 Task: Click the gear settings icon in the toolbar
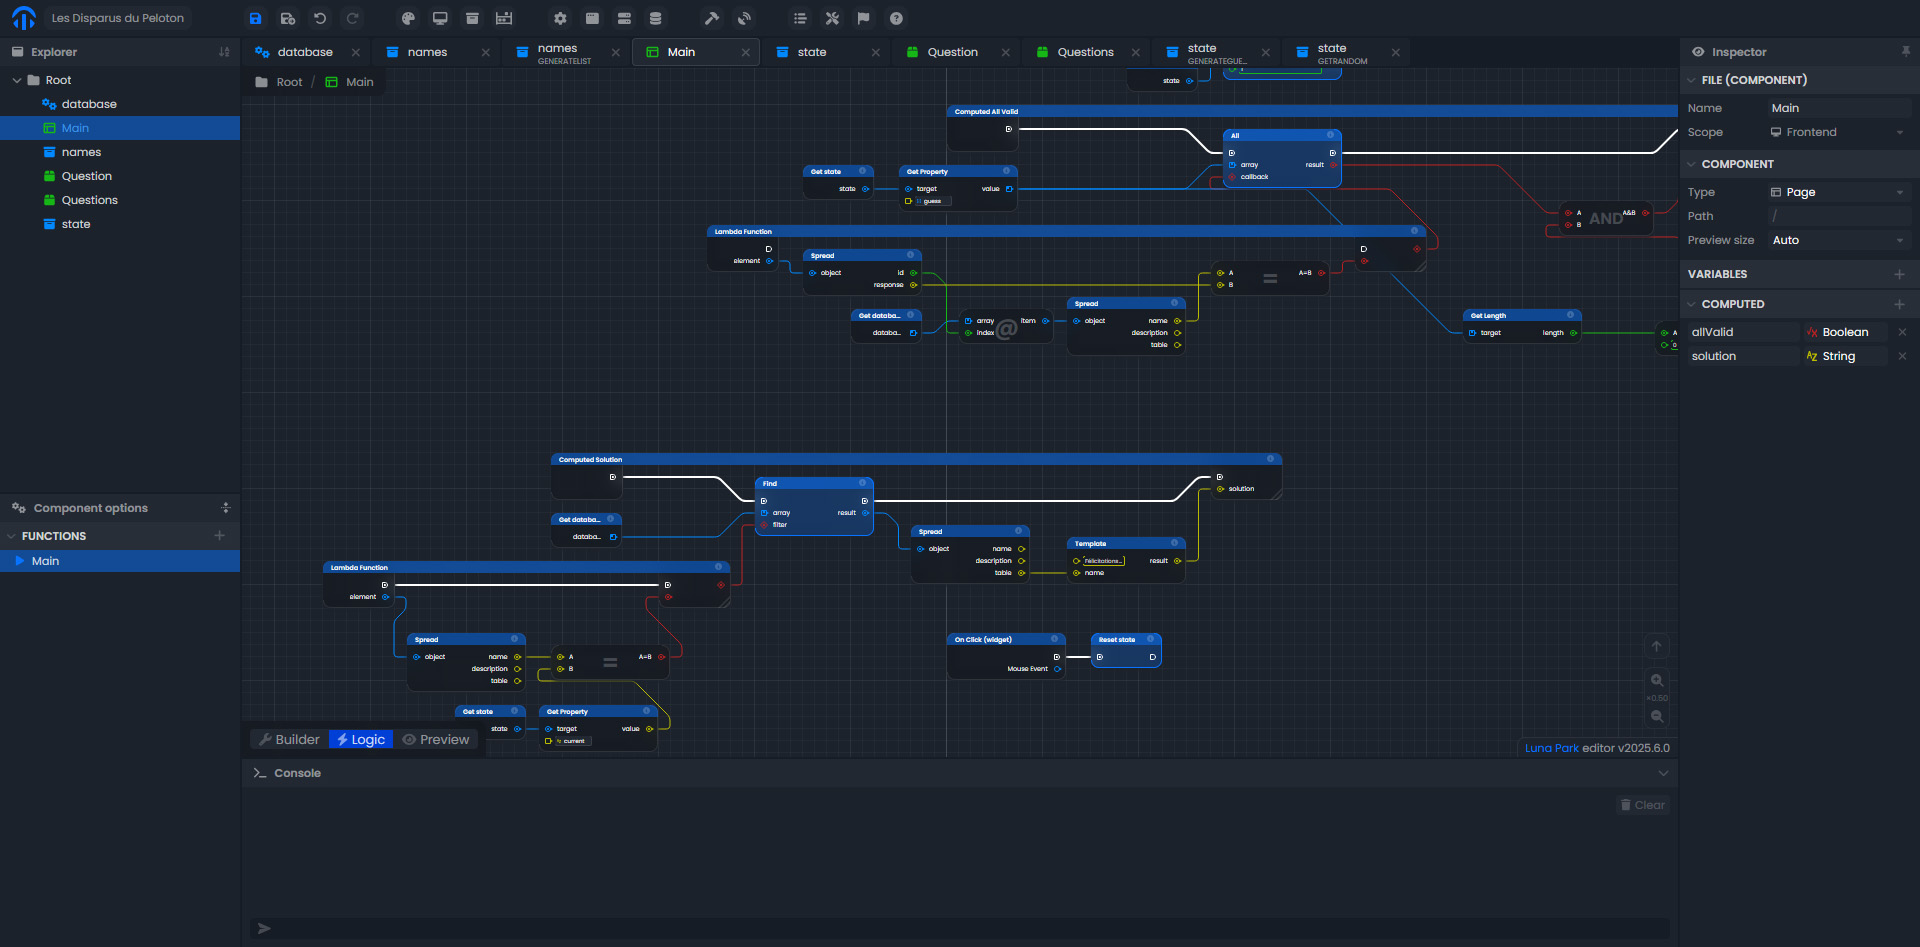click(x=560, y=18)
